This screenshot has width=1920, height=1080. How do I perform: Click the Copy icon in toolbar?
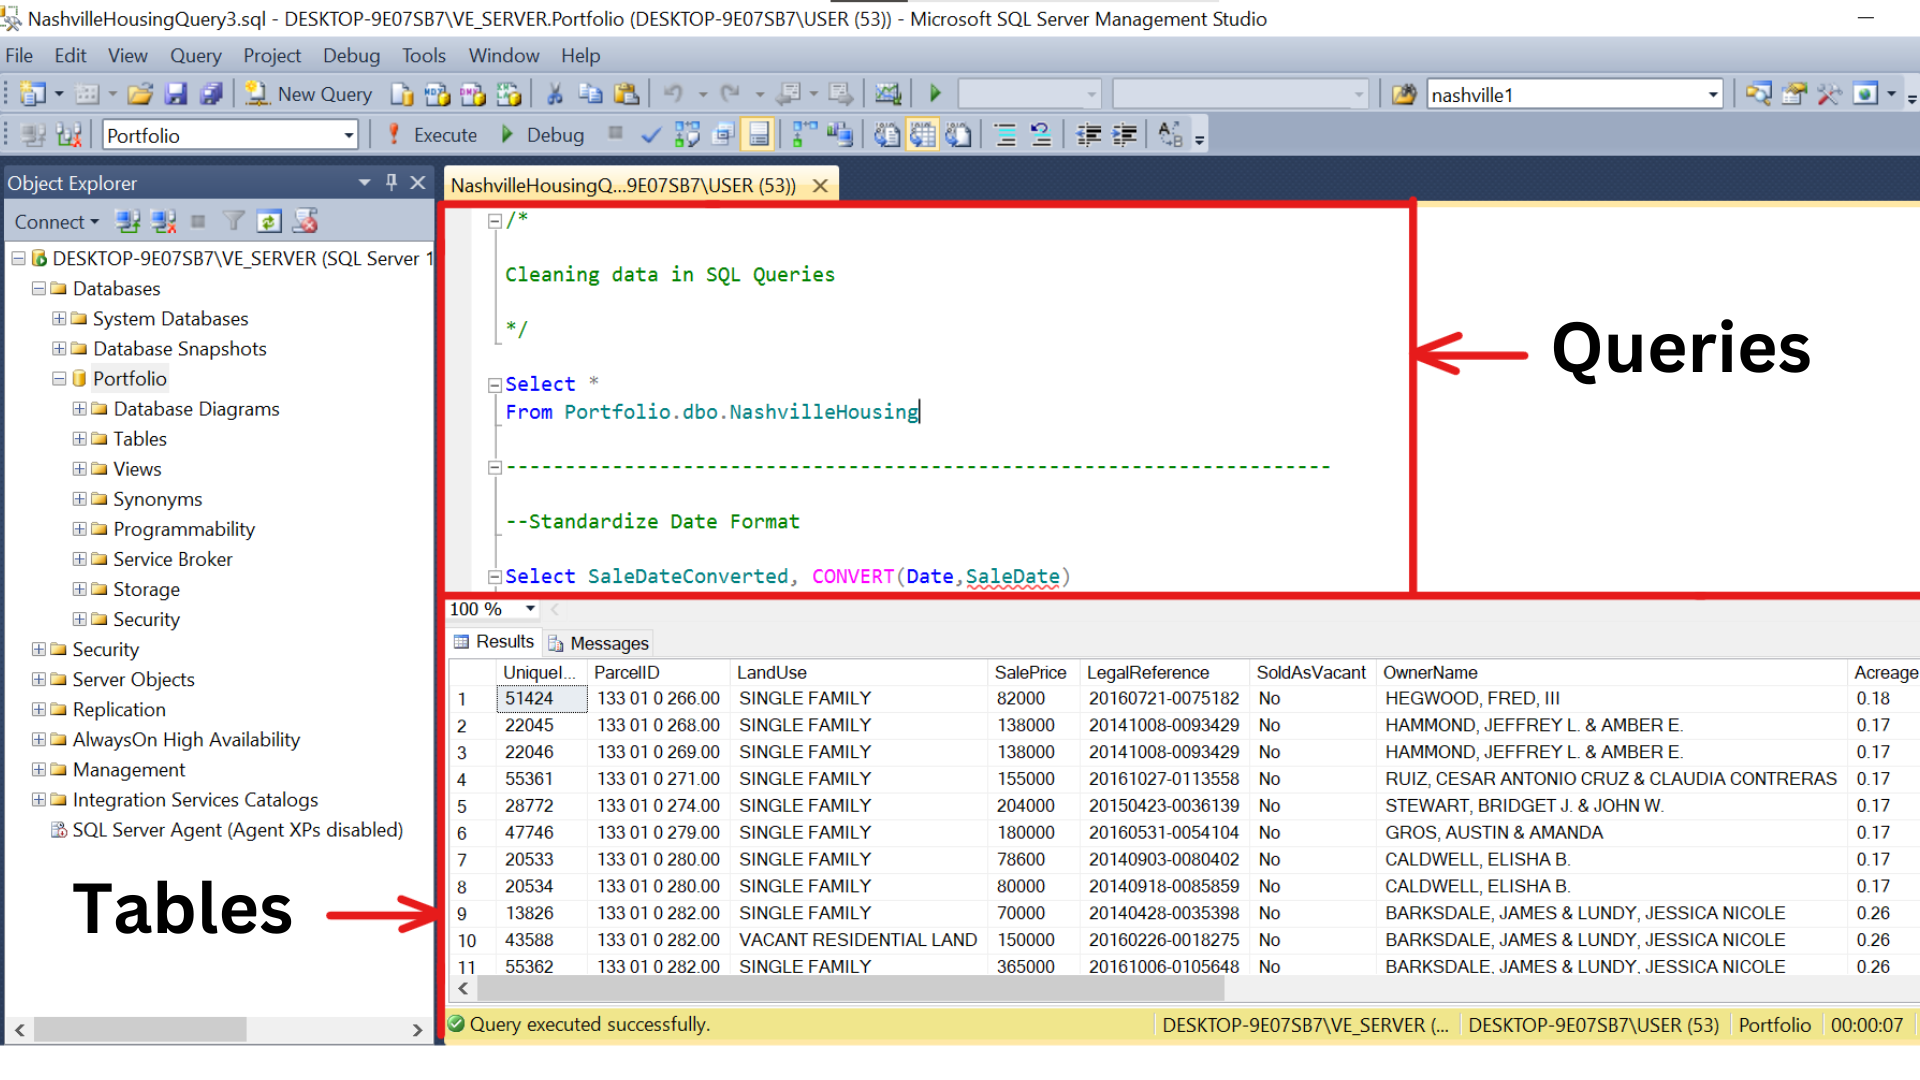pyautogui.click(x=591, y=94)
